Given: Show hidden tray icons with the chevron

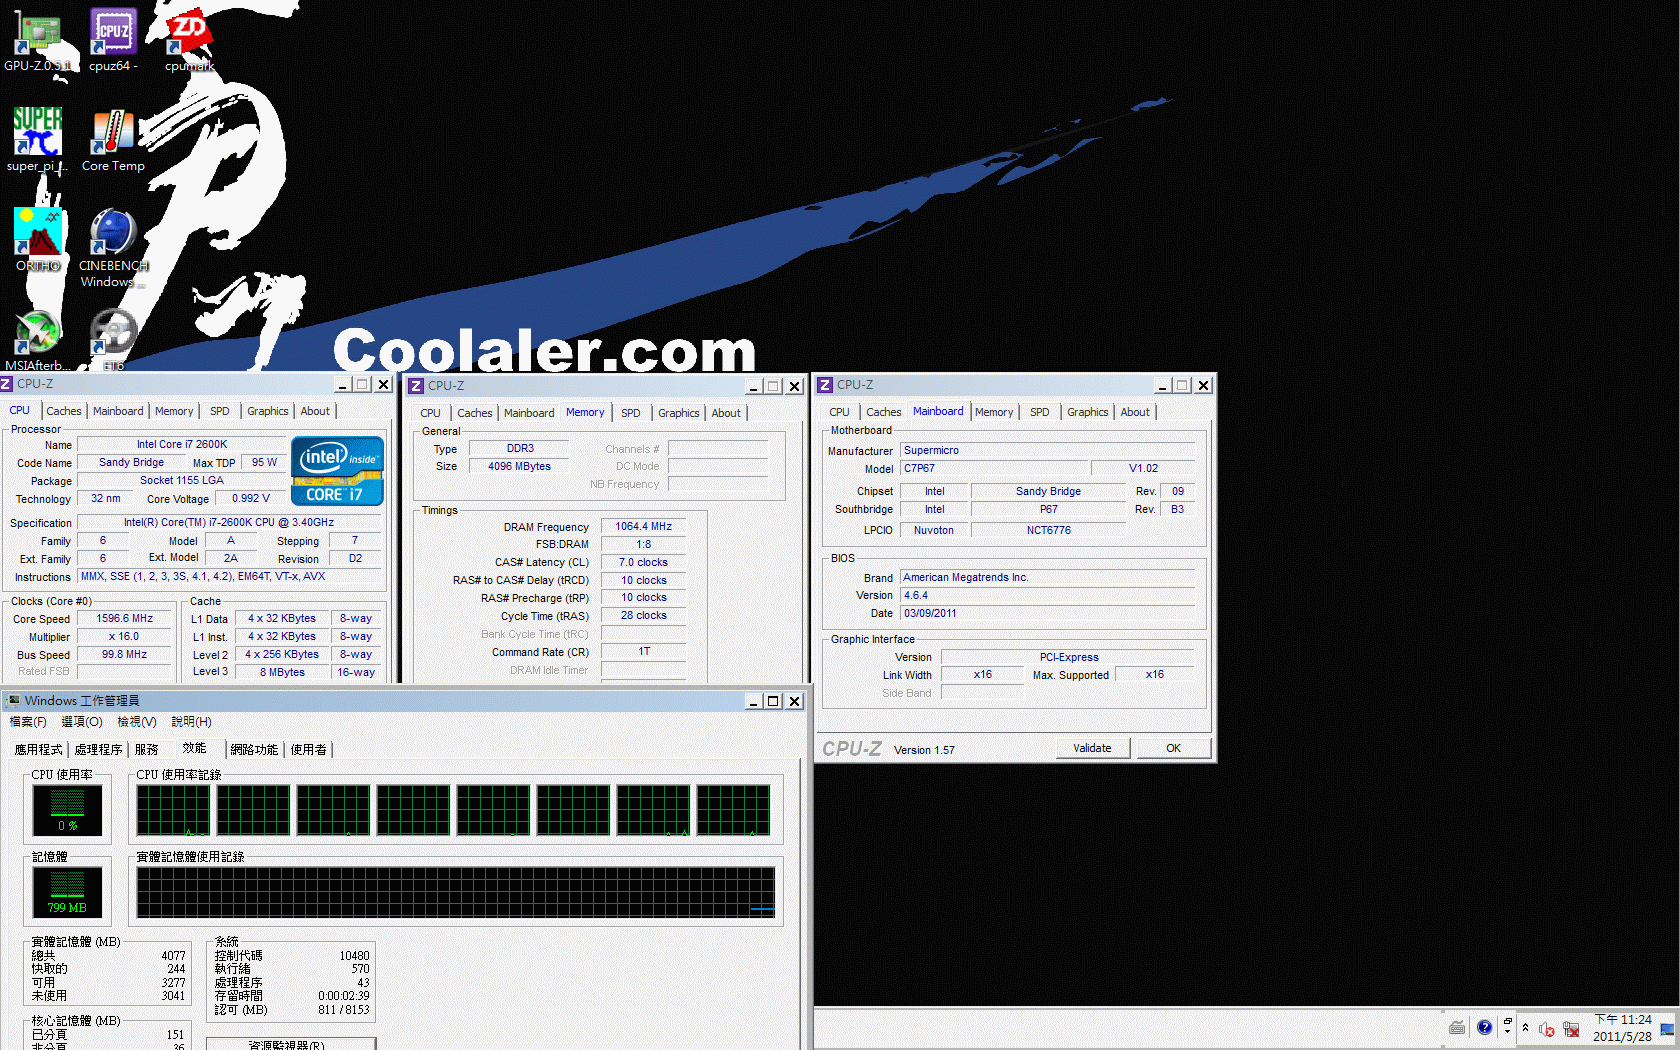Looking at the screenshot, I should coord(1525,1028).
